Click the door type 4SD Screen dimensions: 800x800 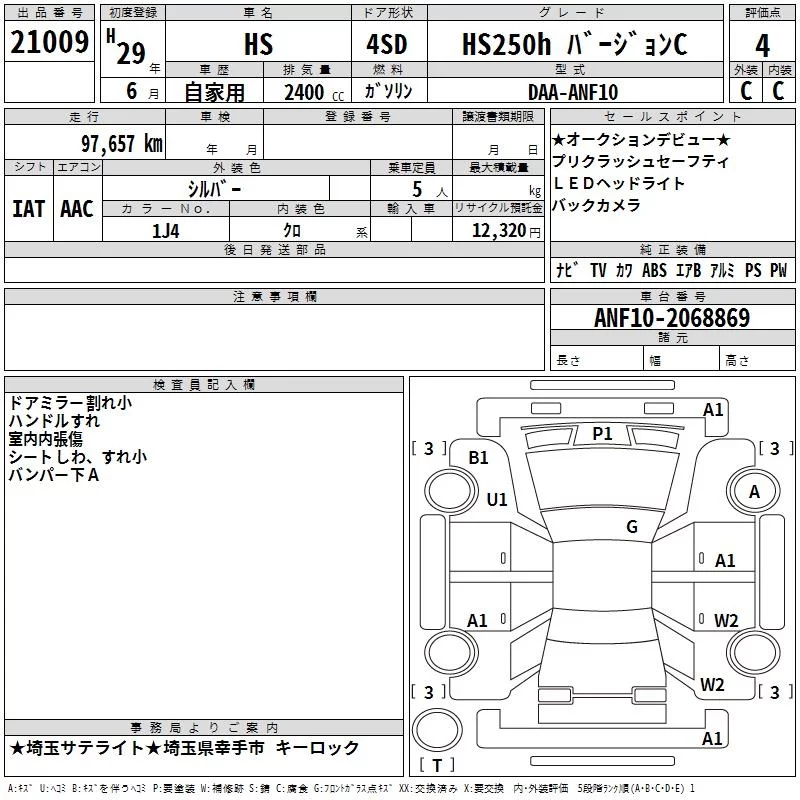(387, 44)
